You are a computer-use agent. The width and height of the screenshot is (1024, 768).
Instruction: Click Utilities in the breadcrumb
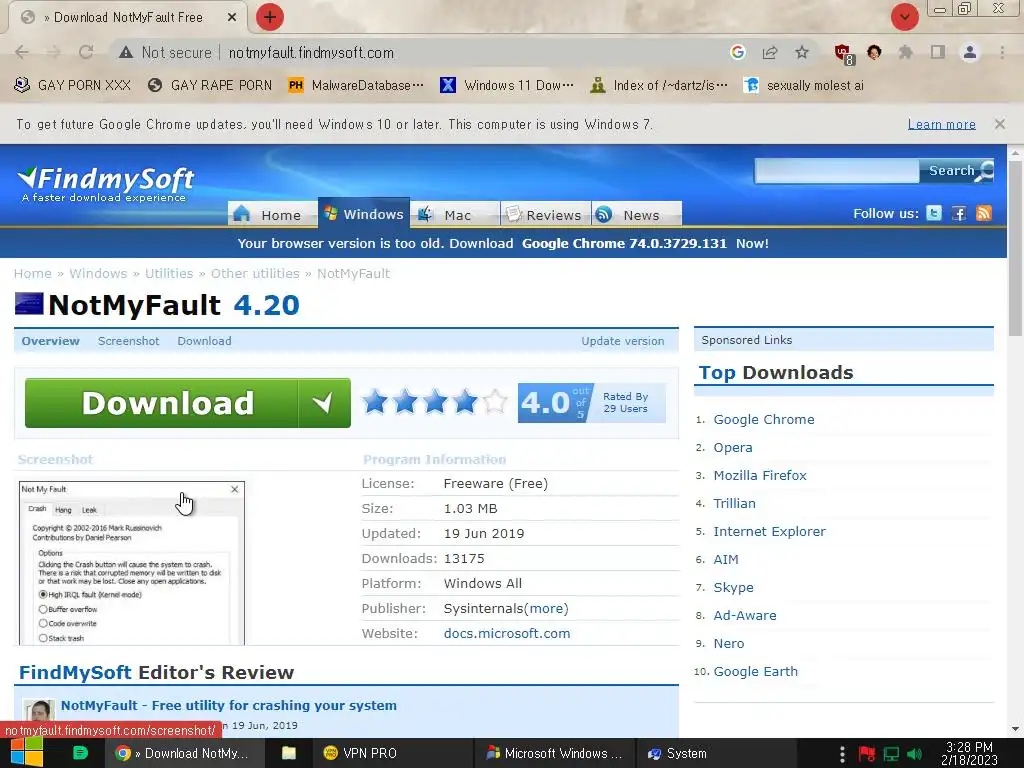coord(169,274)
